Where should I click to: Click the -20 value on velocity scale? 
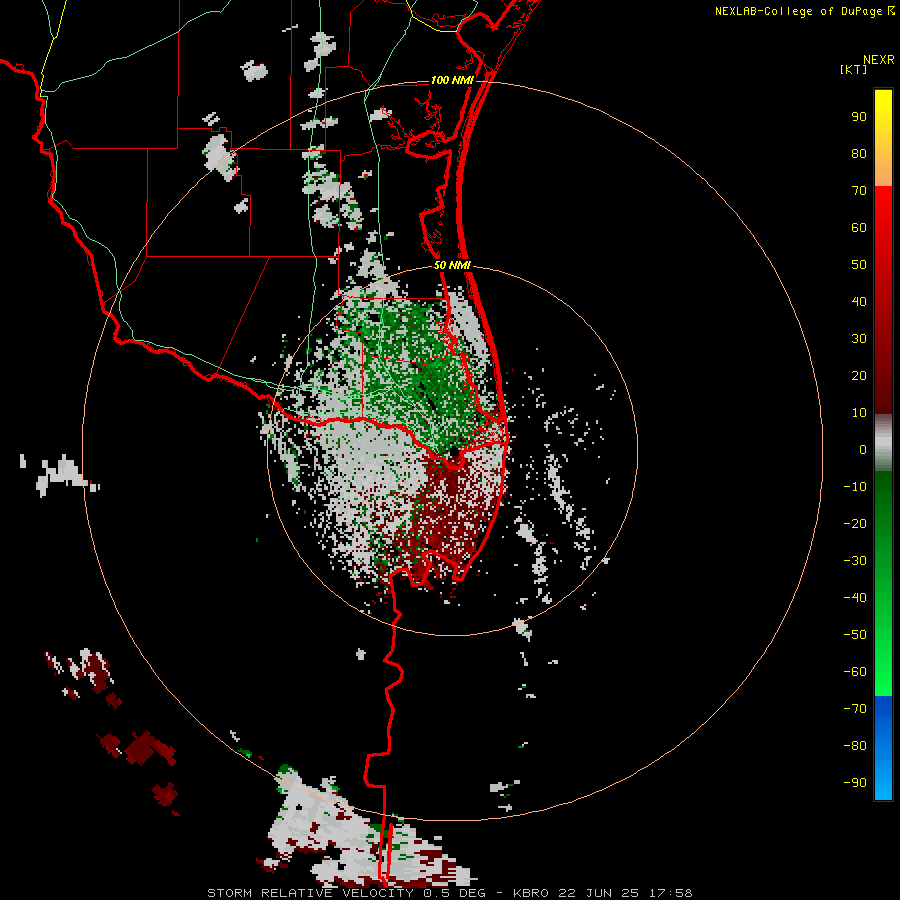coord(855,524)
